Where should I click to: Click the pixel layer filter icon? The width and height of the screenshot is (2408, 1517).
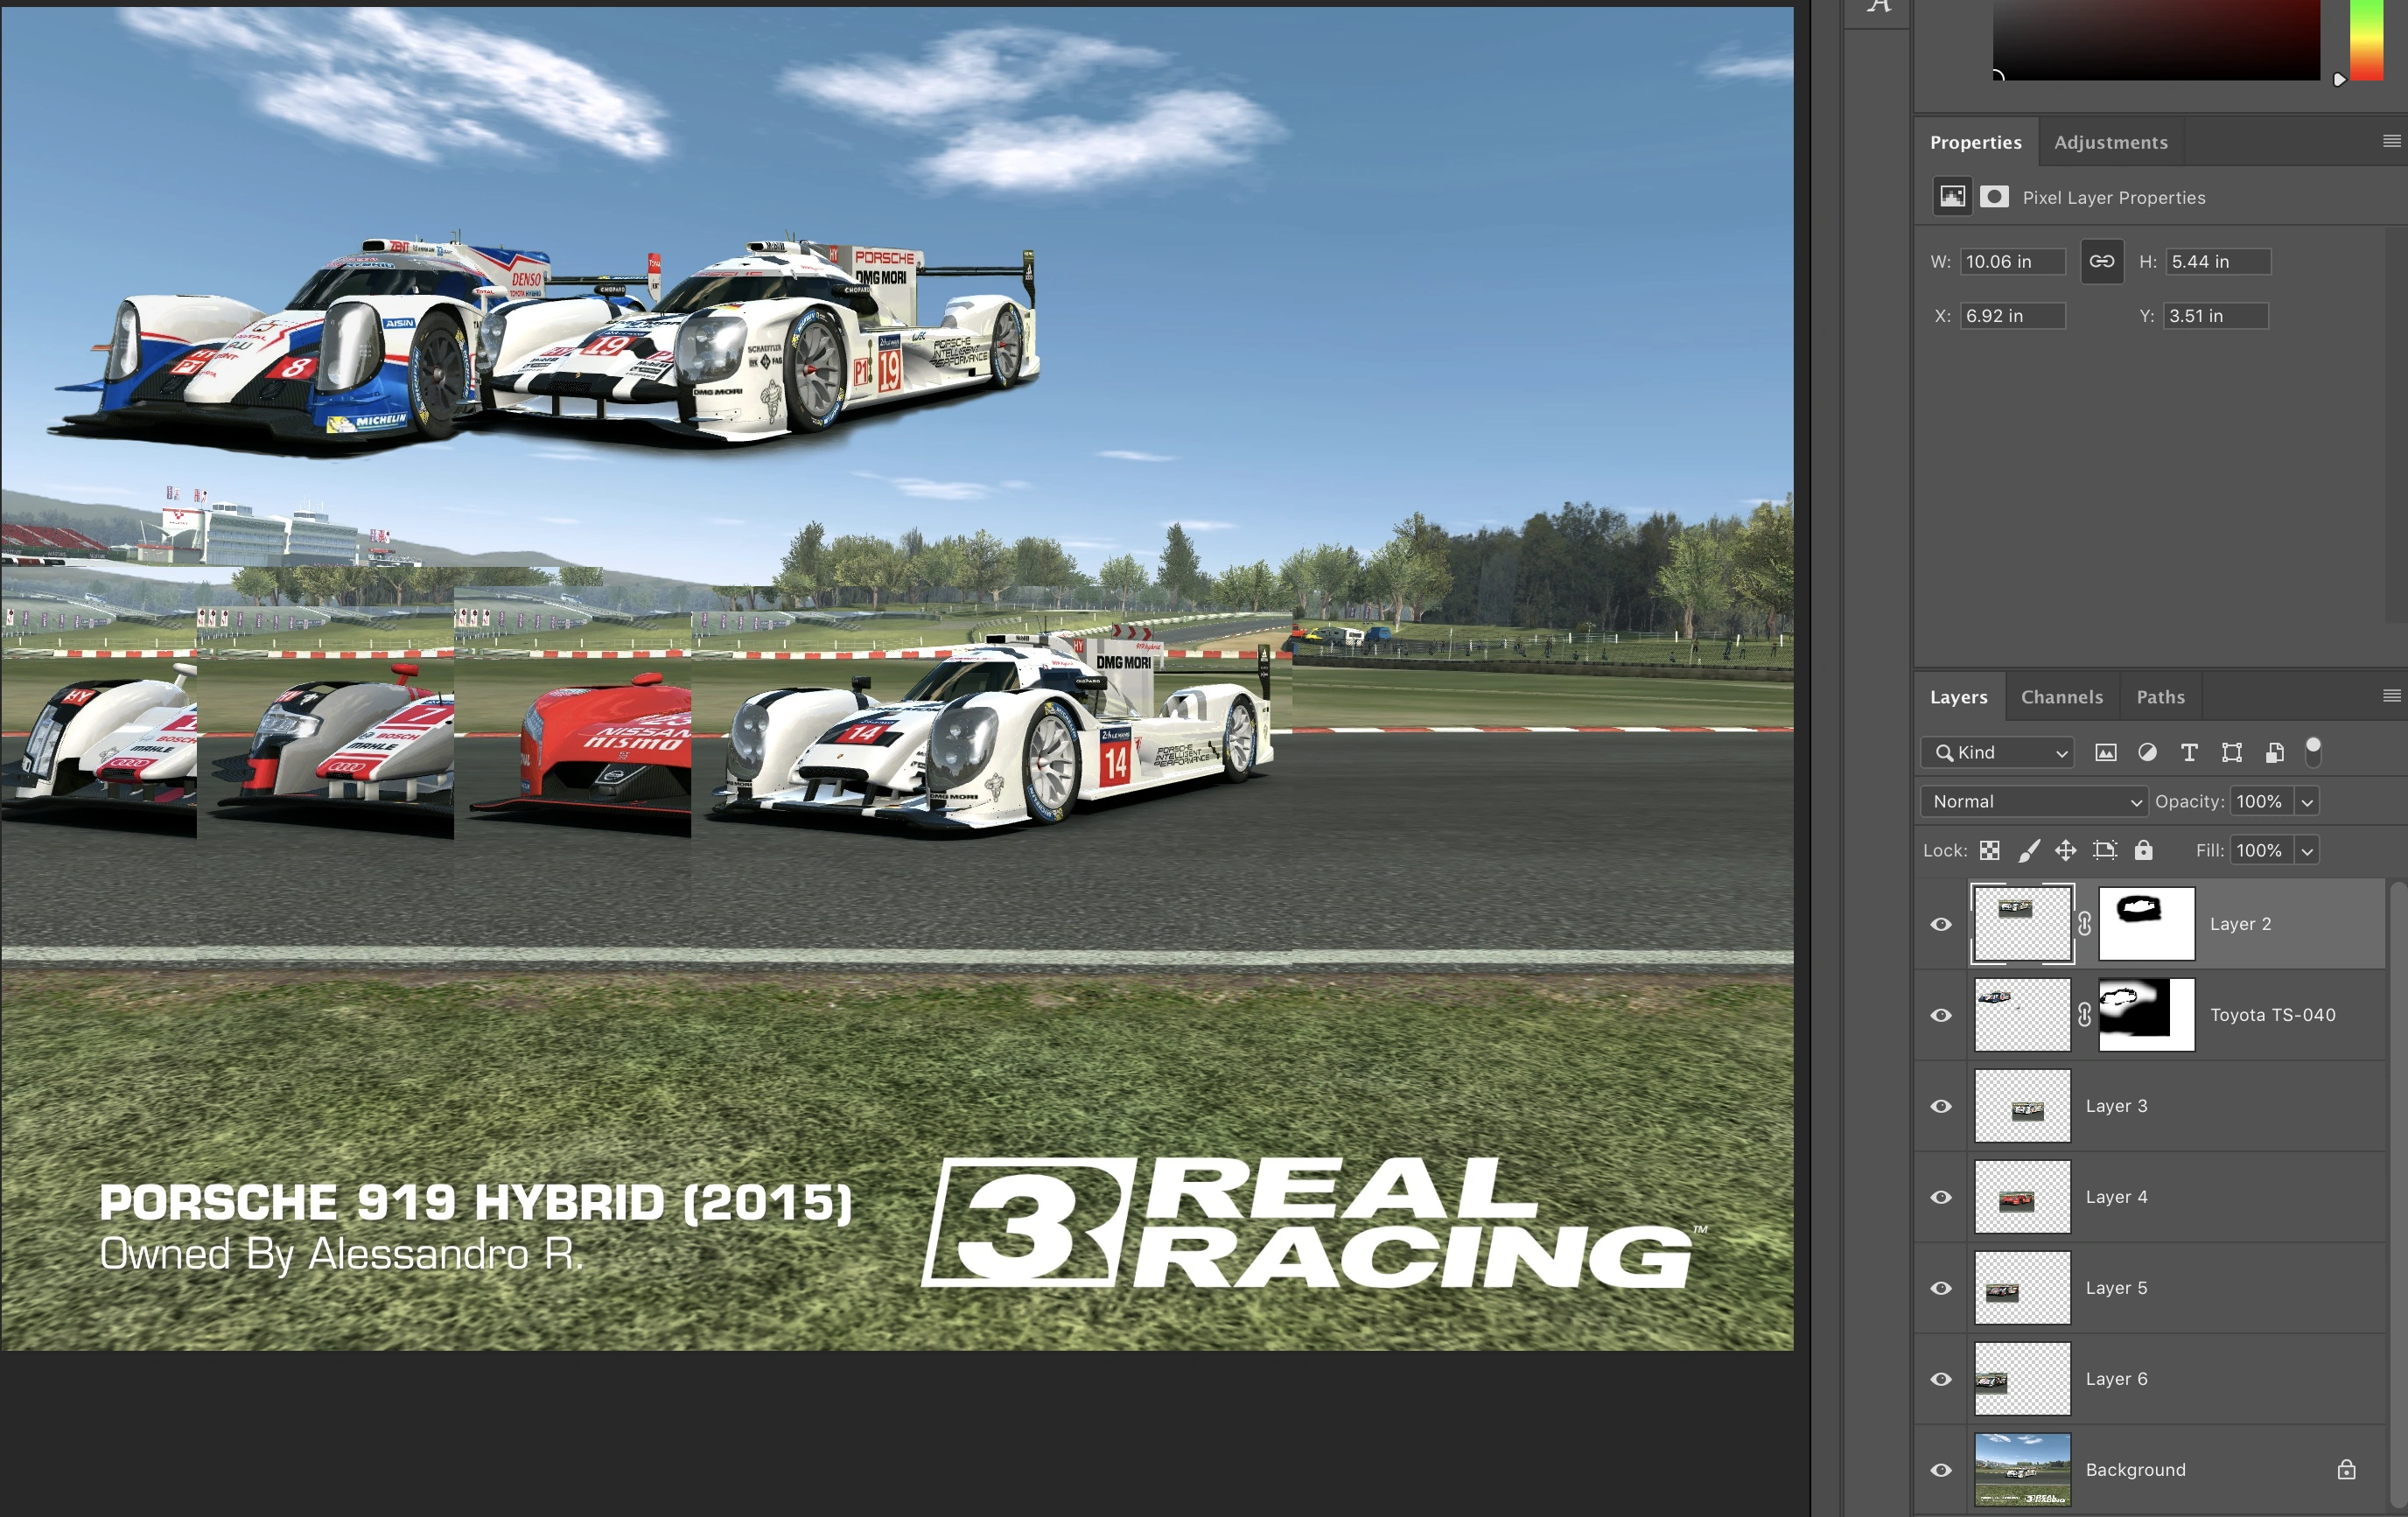(2105, 752)
